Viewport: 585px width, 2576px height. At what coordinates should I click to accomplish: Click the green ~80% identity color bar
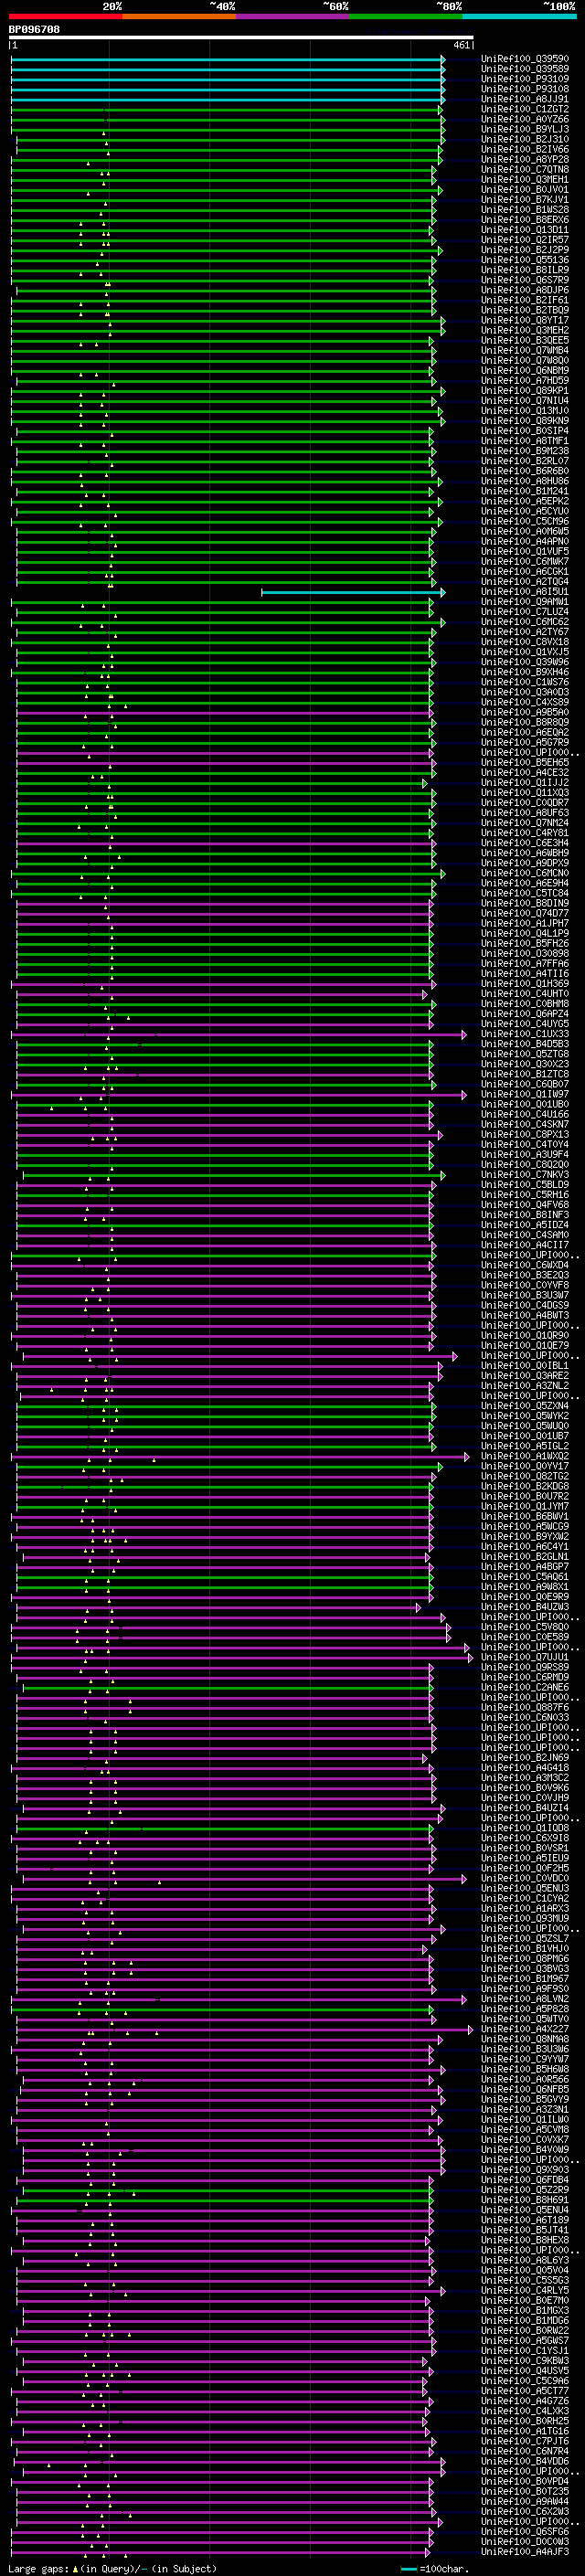point(406,16)
